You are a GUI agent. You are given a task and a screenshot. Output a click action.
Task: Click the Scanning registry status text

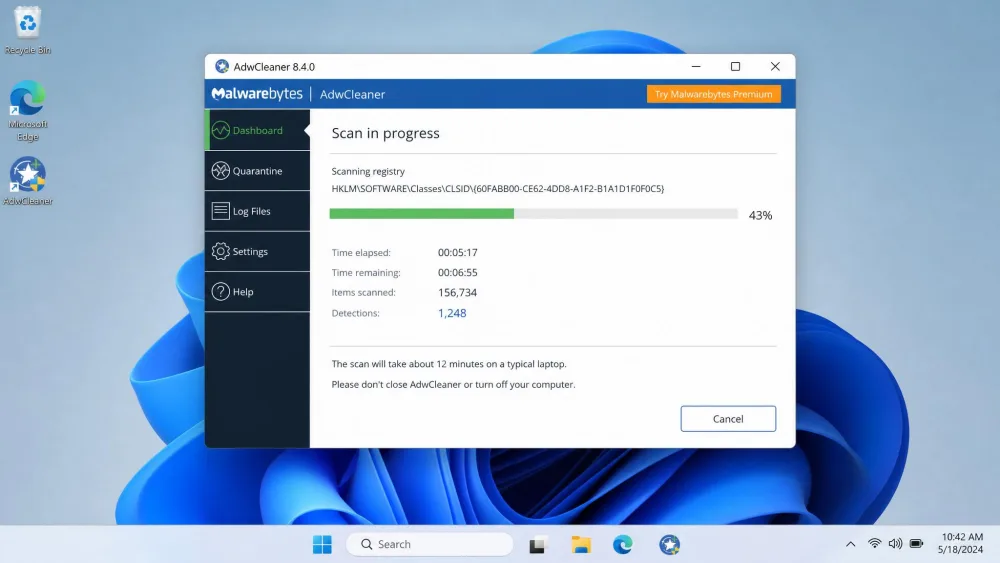coord(368,172)
